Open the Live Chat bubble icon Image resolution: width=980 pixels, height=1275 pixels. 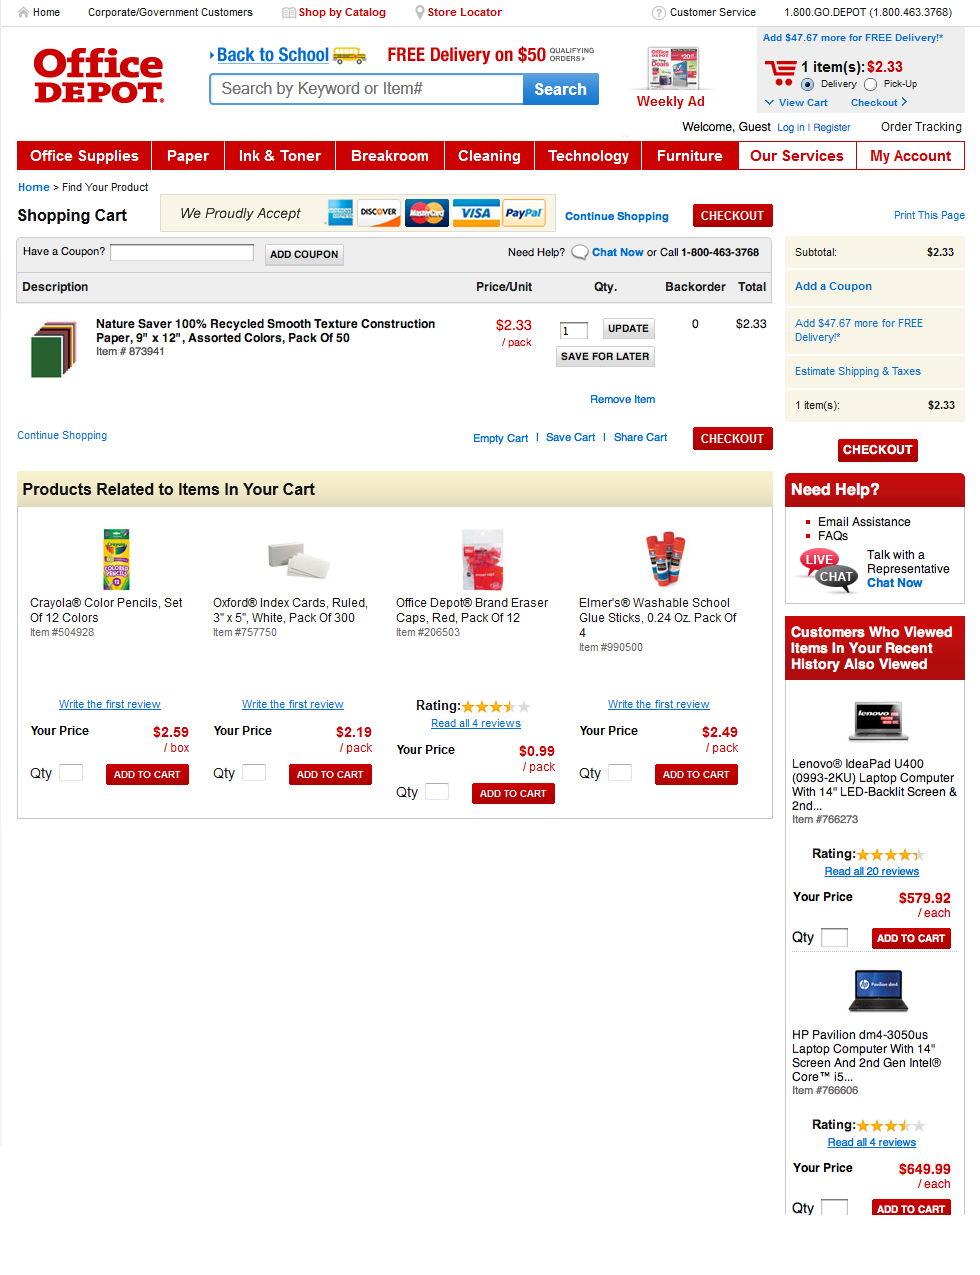828,570
